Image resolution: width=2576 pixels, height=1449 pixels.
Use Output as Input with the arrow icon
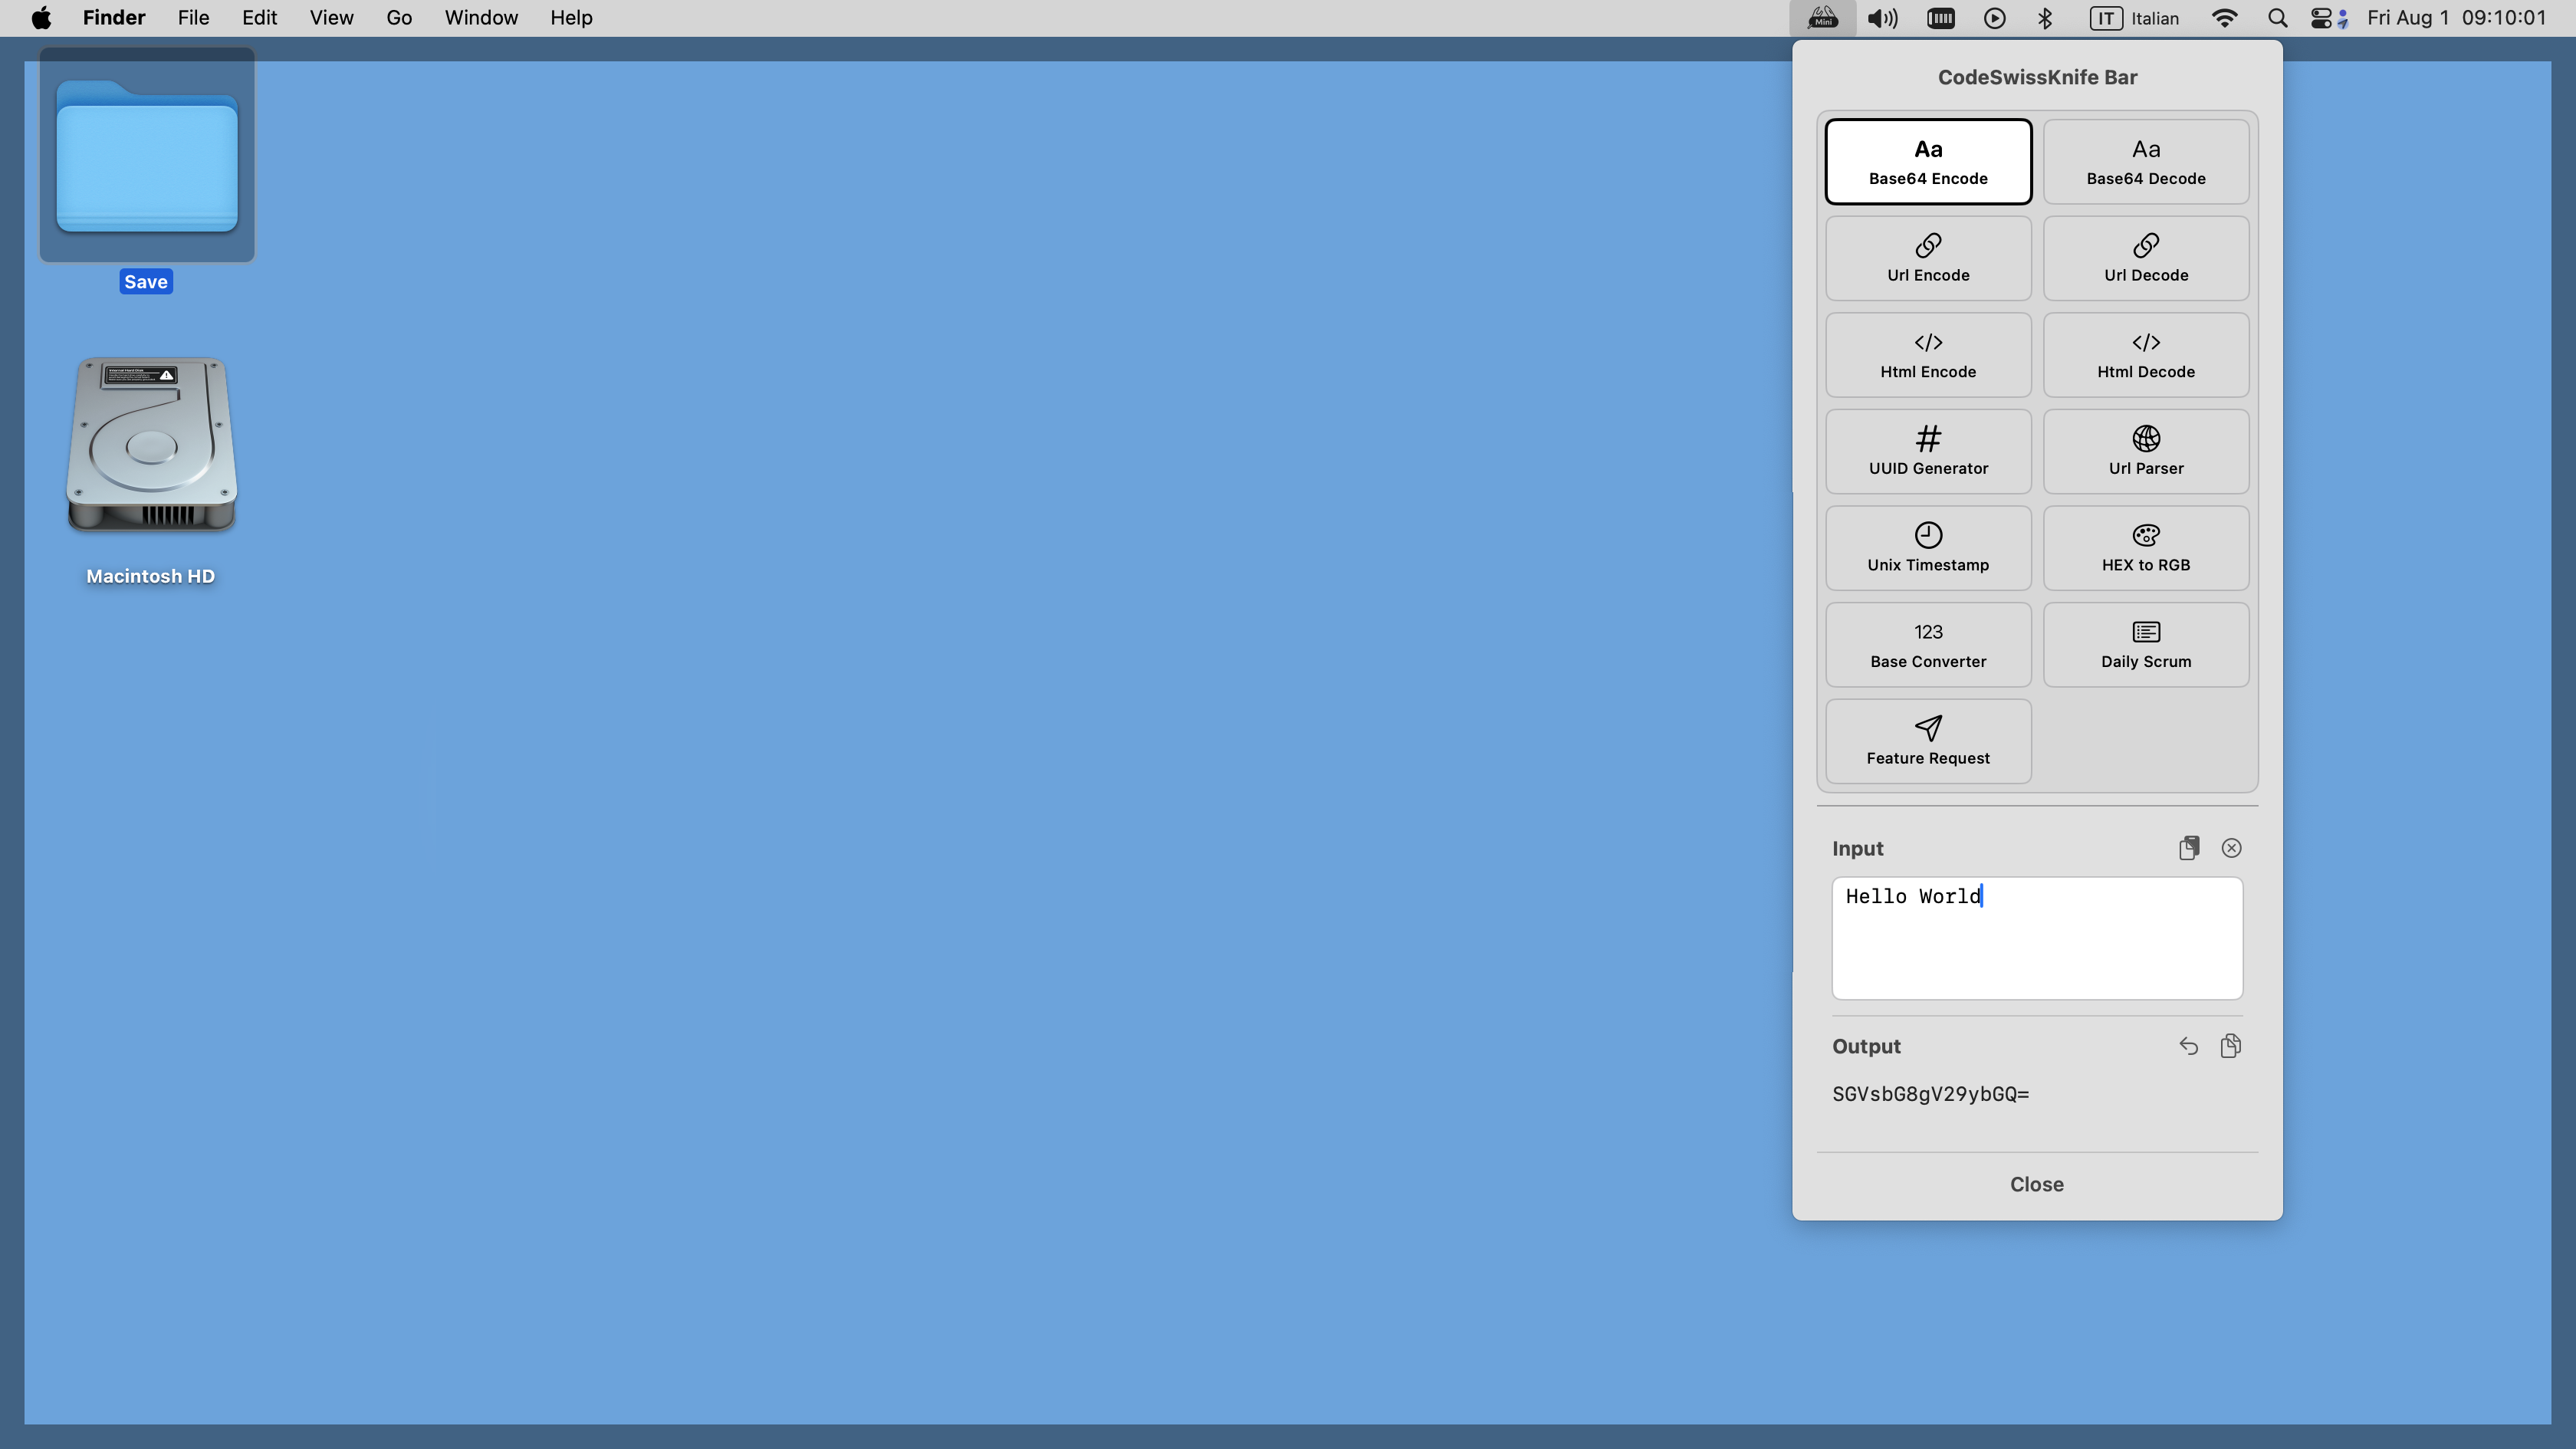pos(2188,1046)
